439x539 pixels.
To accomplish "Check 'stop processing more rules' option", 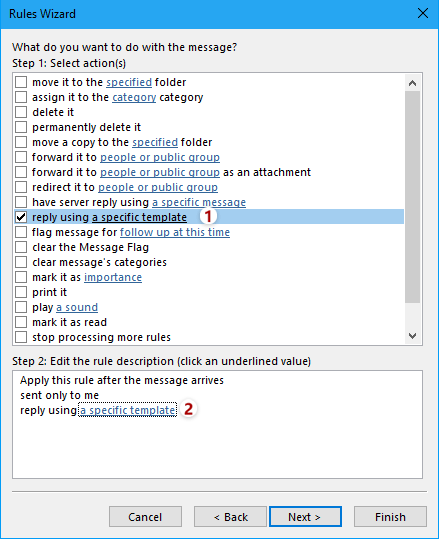I will tap(21, 337).
